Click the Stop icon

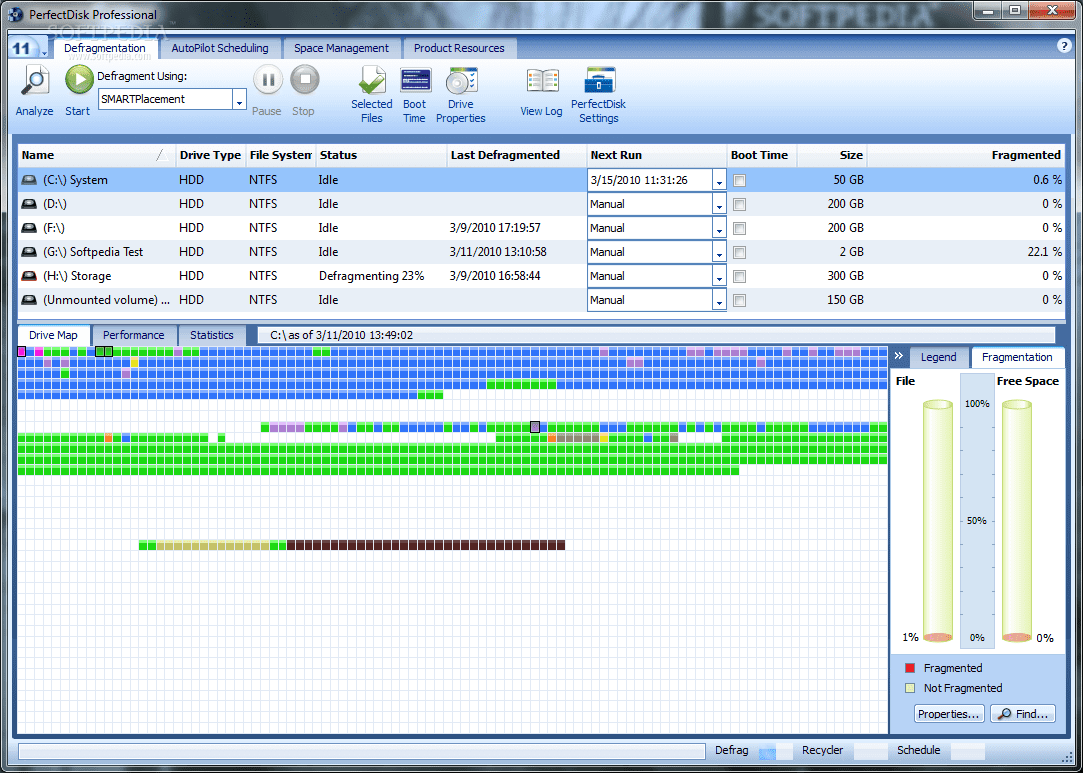[305, 80]
